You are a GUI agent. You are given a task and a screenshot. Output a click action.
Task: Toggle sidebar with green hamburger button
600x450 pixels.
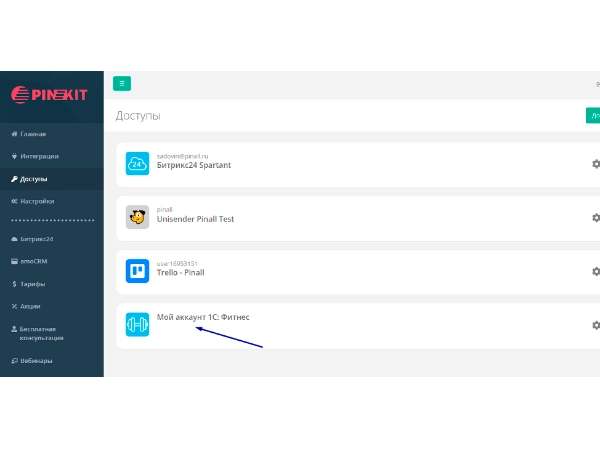coord(122,84)
